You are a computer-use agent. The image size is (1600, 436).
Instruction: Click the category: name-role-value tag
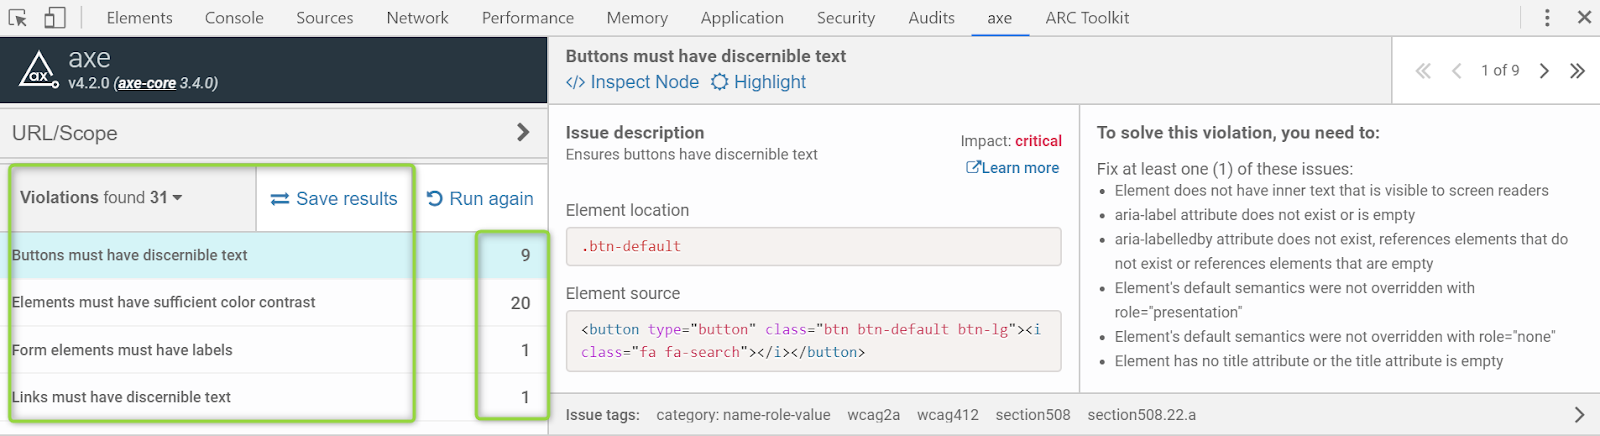(x=743, y=415)
